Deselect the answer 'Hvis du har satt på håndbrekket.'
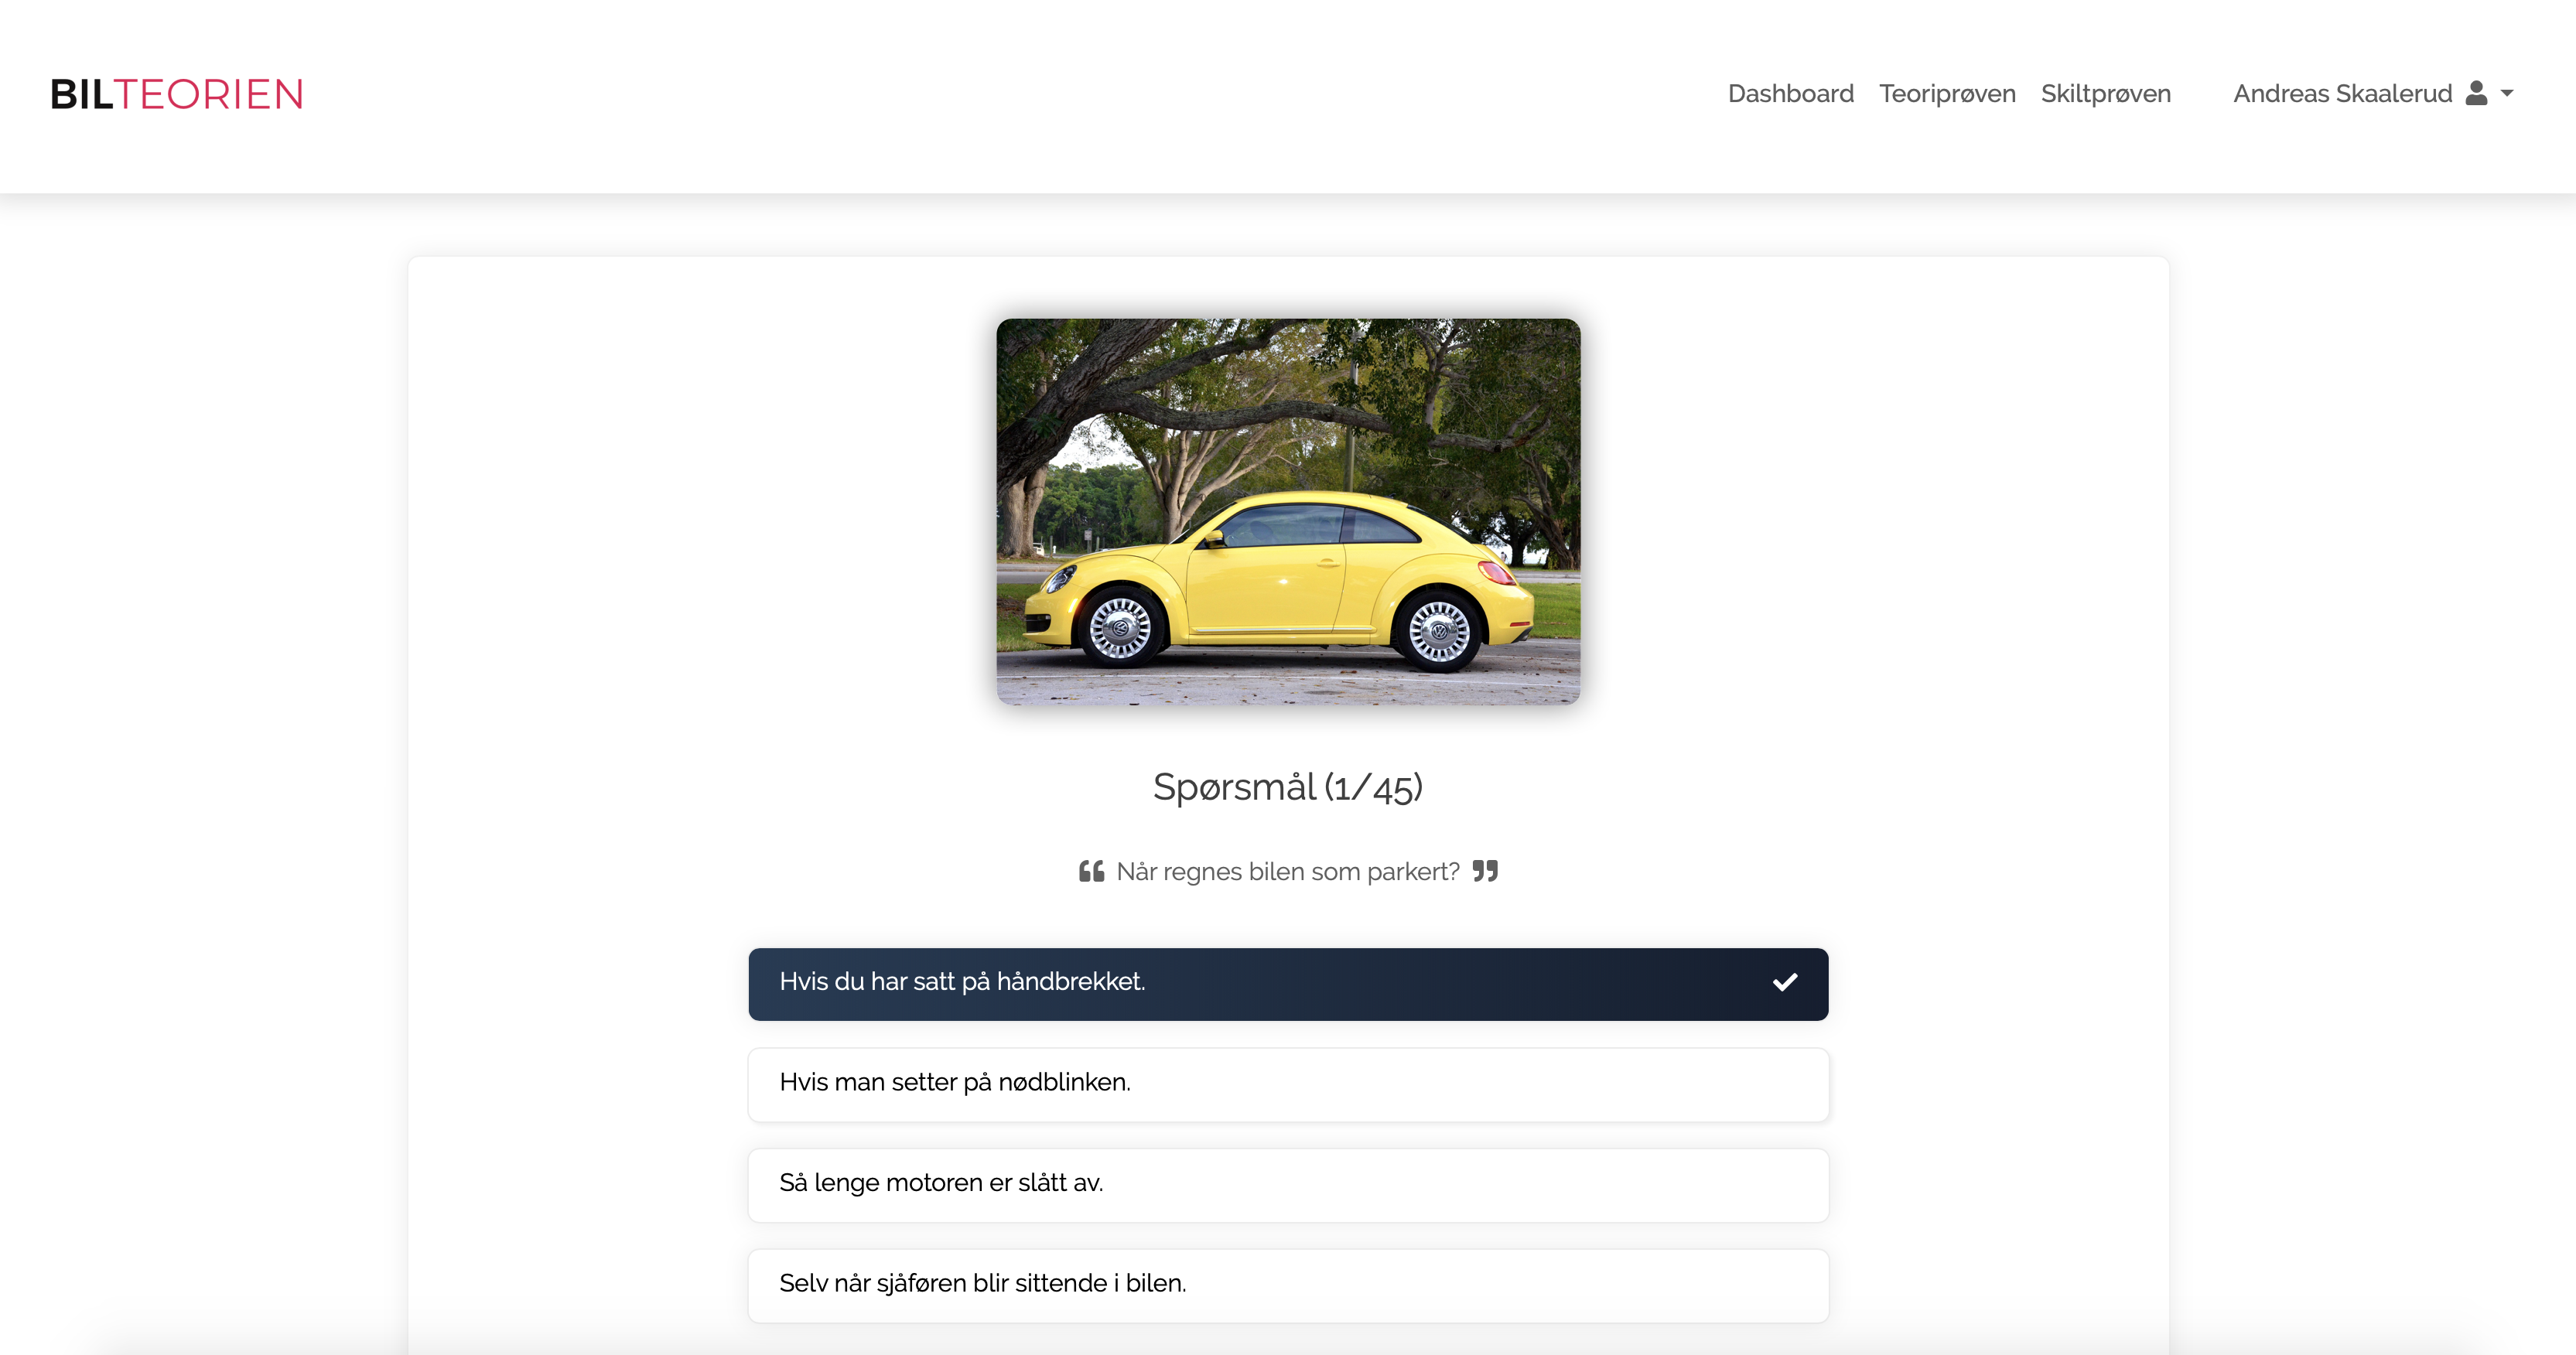 1287,984
